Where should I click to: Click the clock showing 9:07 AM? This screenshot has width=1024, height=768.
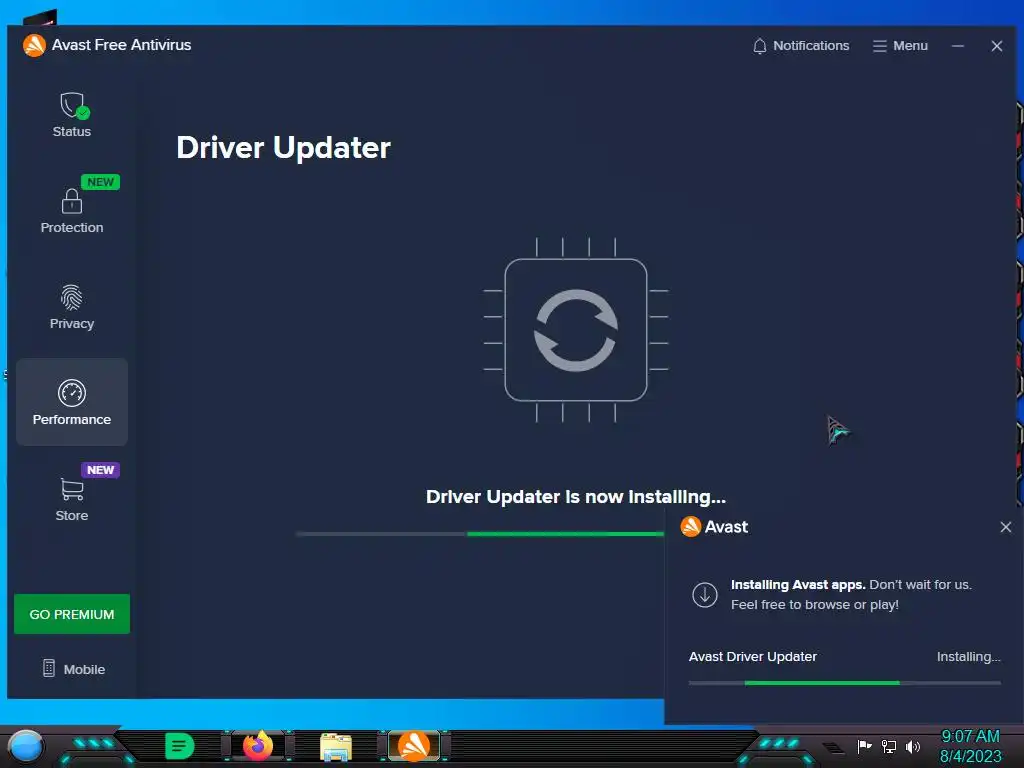tap(970, 736)
